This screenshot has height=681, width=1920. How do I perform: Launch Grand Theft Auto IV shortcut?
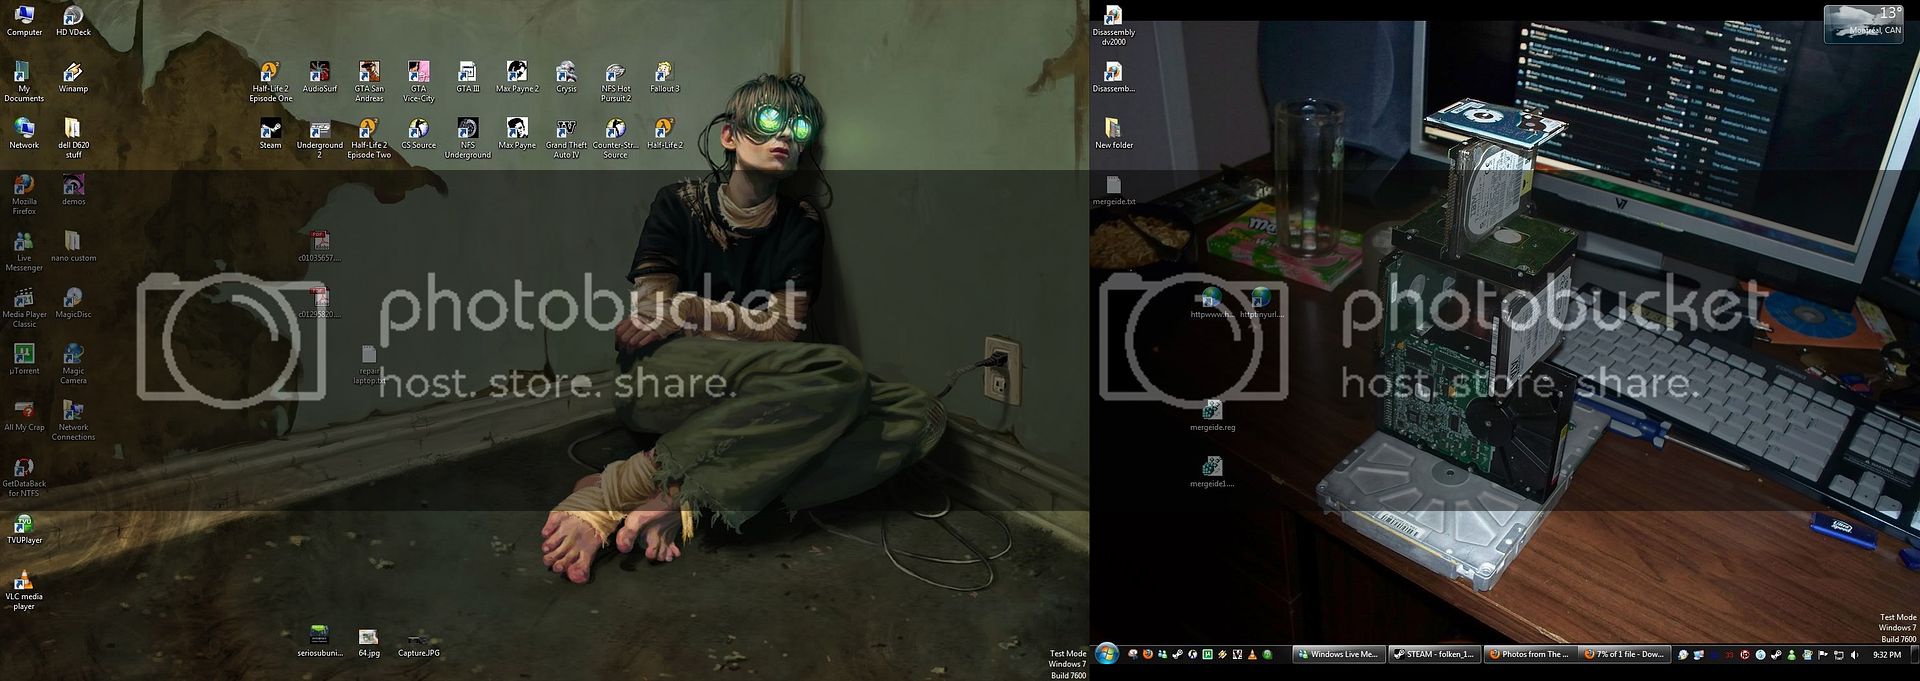[x=566, y=138]
